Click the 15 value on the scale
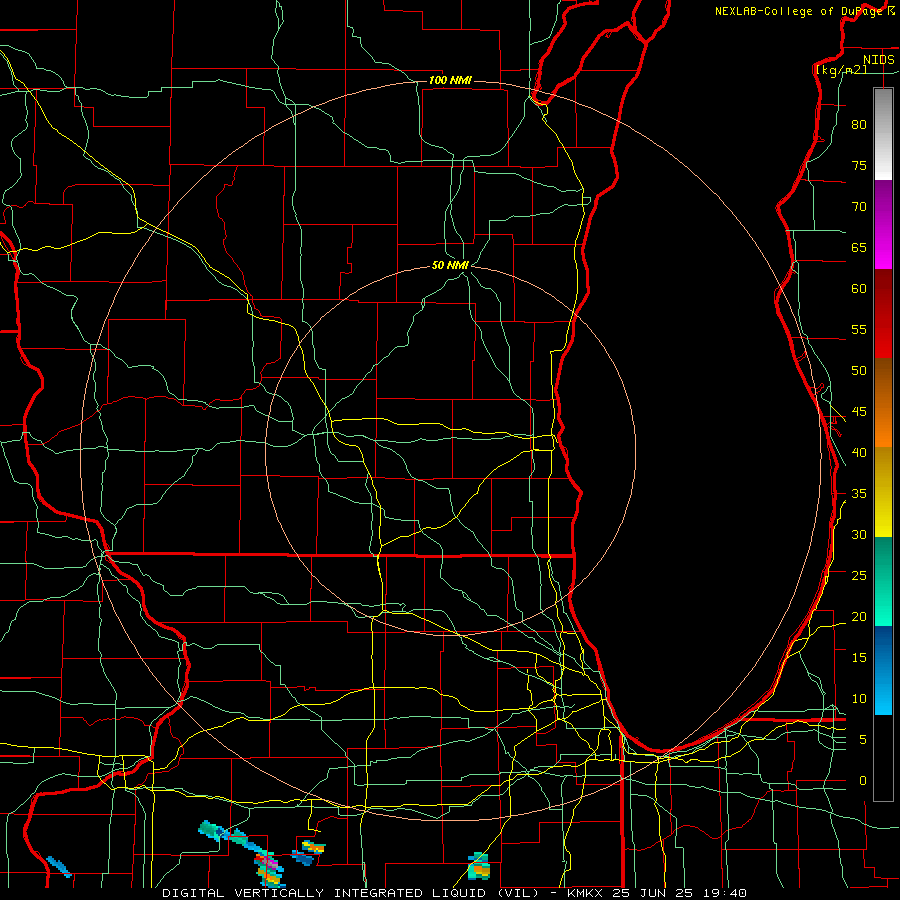This screenshot has width=900, height=900. click(x=859, y=657)
